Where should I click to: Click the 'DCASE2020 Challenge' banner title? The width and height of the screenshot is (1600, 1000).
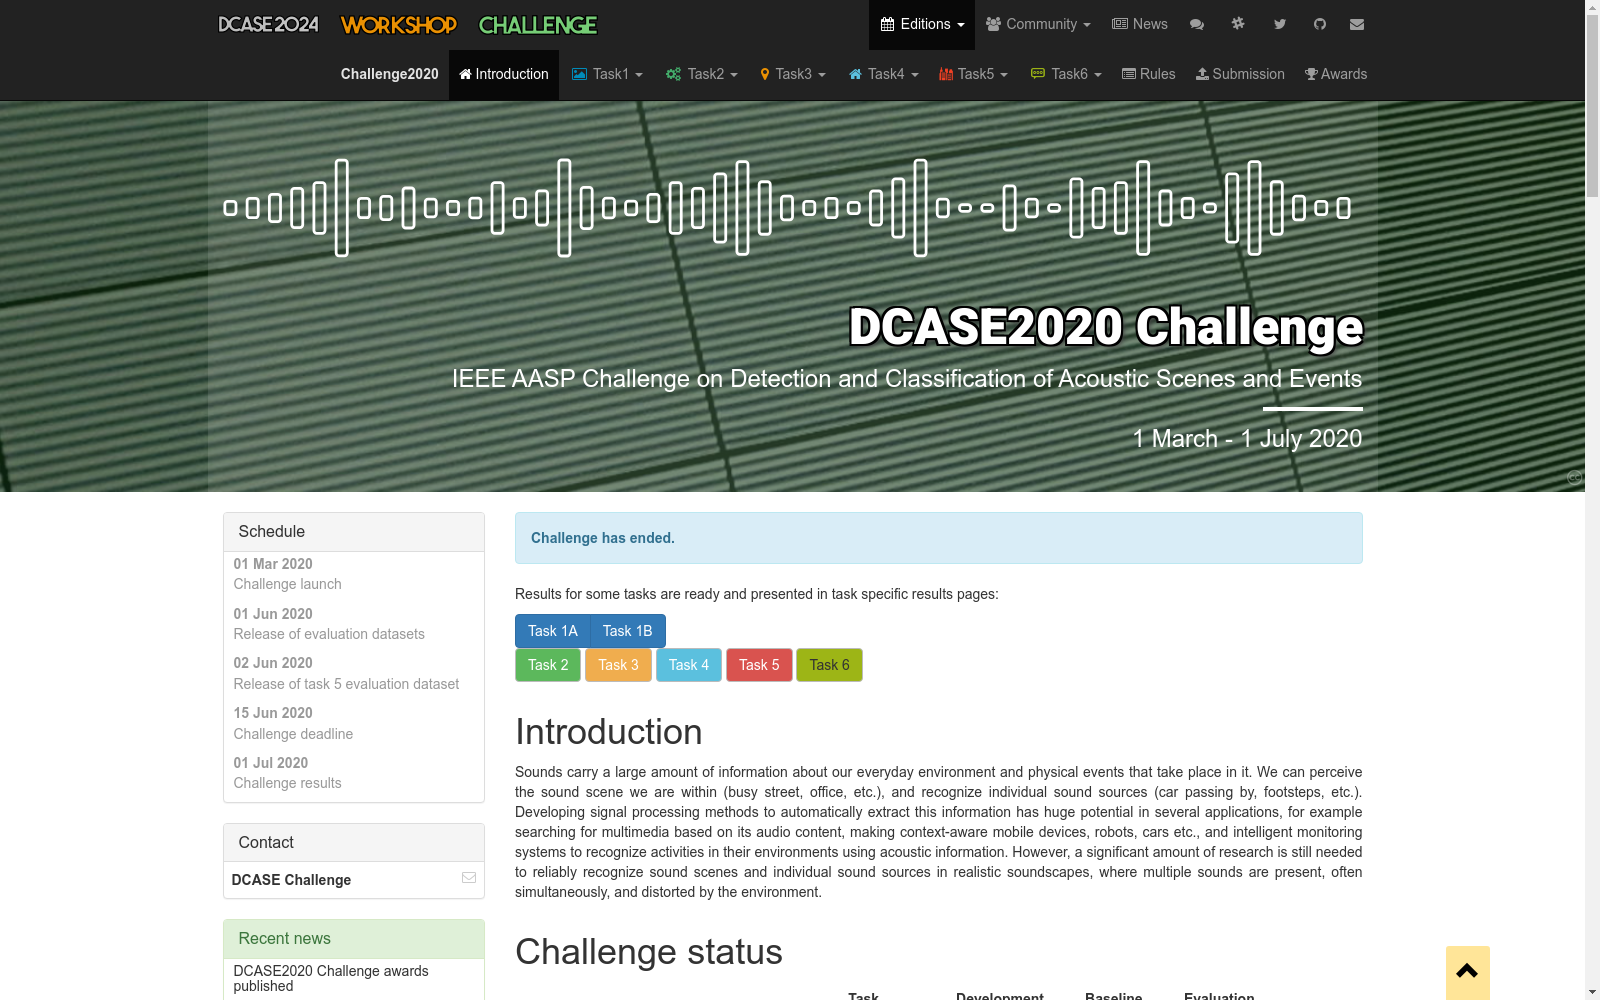coord(1106,327)
